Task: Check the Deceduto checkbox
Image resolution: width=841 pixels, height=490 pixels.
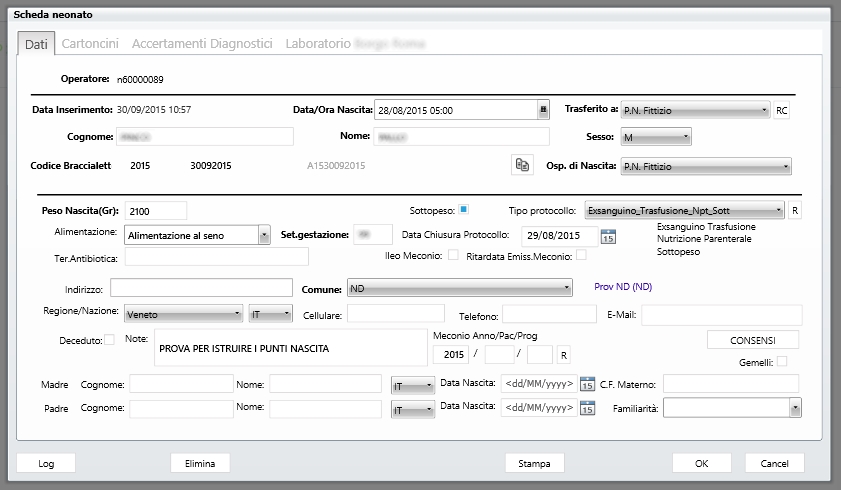Action: tap(109, 339)
